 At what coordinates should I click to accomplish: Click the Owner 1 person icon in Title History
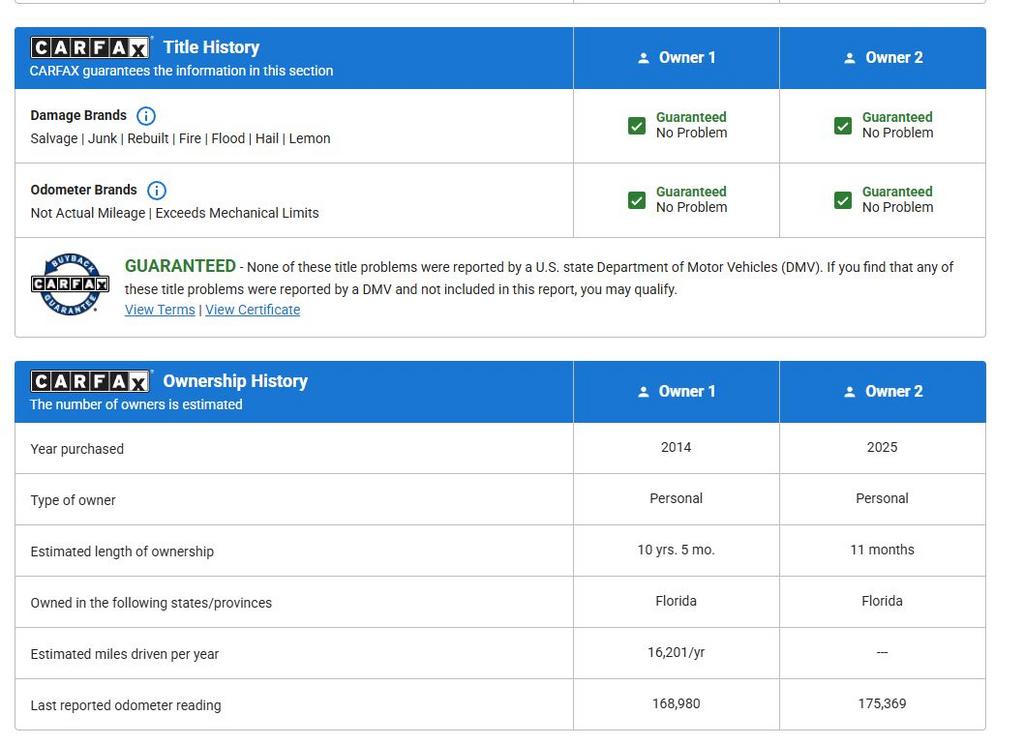click(x=643, y=58)
